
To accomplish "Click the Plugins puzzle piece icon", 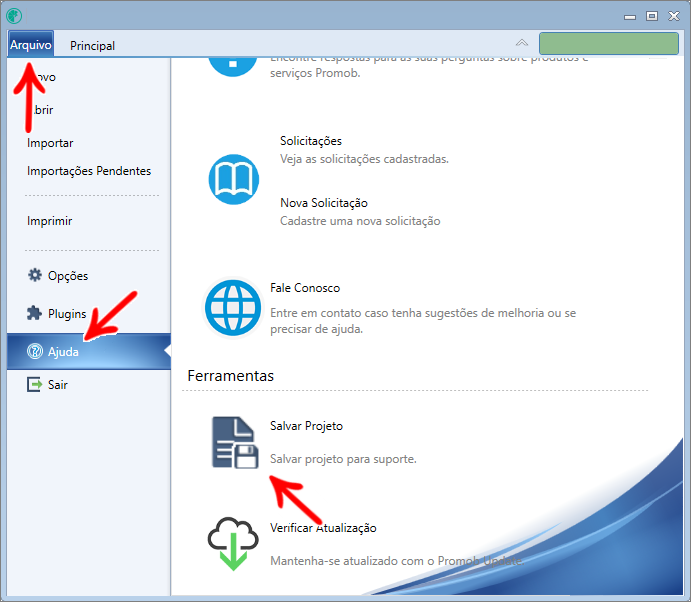I will 34,313.
